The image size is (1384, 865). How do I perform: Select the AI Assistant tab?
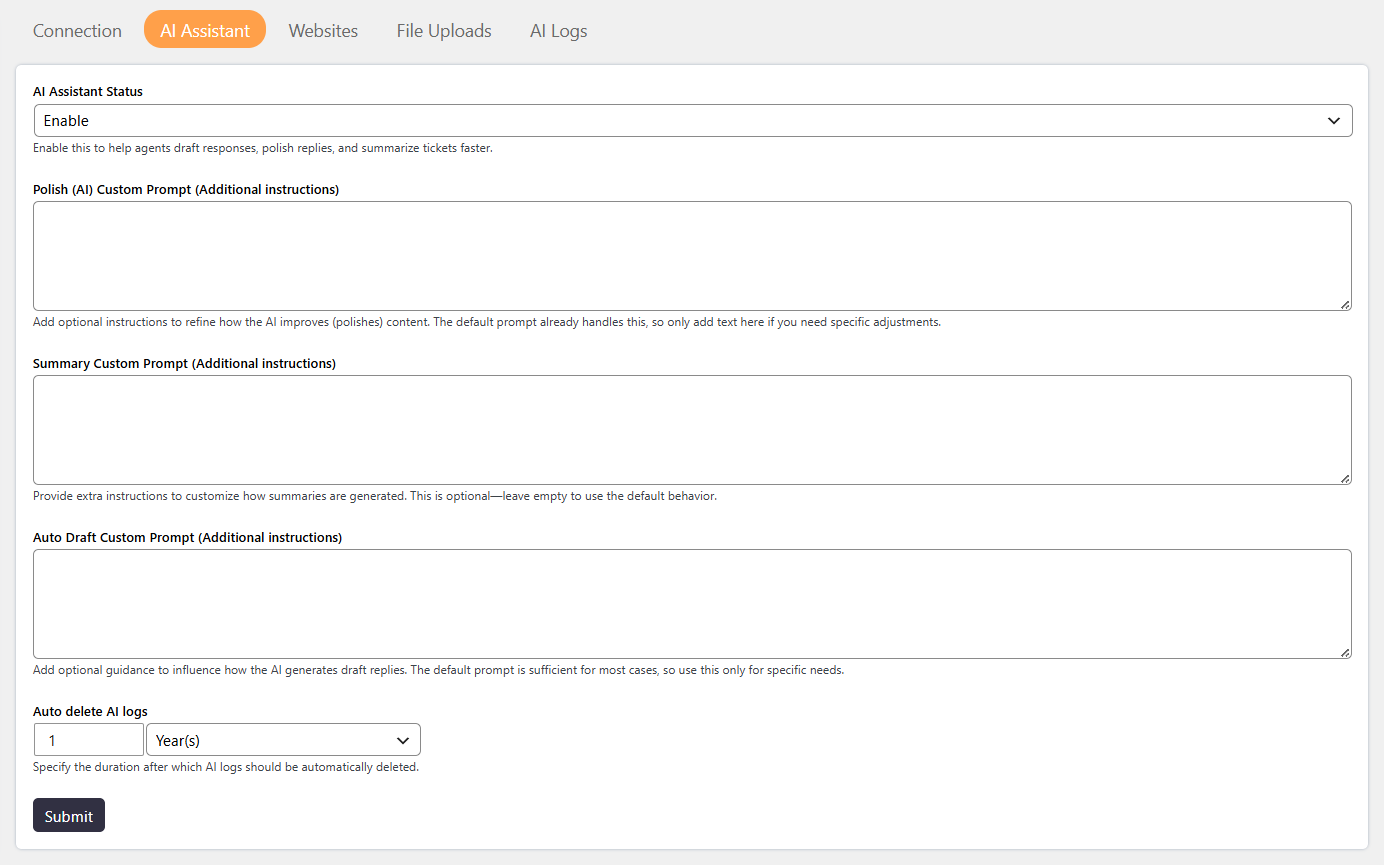point(205,30)
